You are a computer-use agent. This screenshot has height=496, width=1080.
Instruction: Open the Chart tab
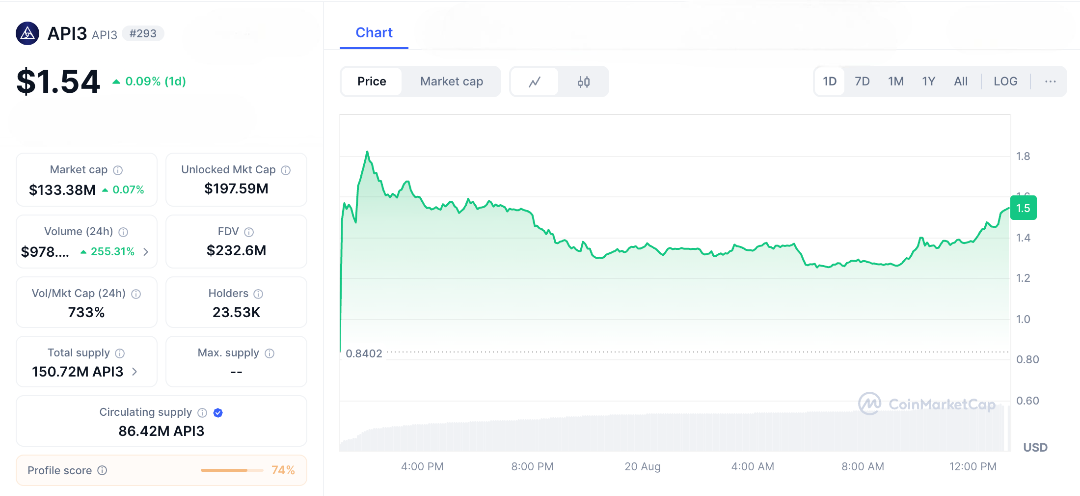pos(374,32)
